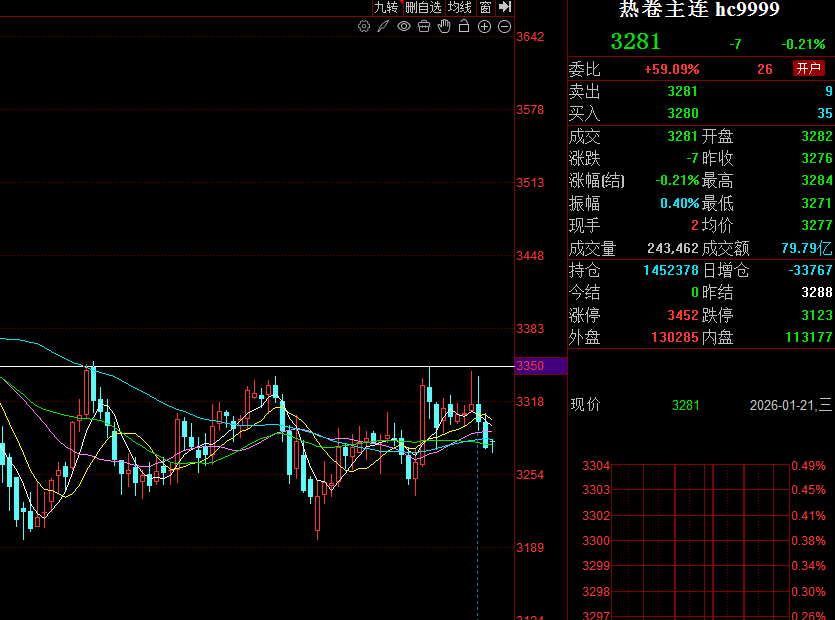Screen dimensions: 835x620
Task: Click the 热卷主连 hc9999 title
Action: pos(699,9)
